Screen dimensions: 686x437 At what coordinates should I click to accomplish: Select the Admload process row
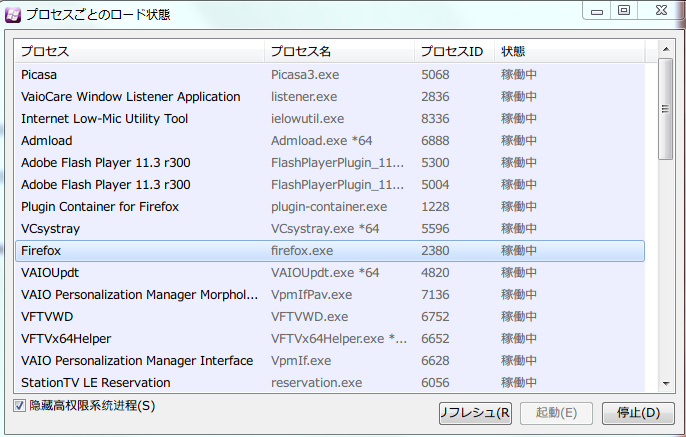tap(330, 140)
